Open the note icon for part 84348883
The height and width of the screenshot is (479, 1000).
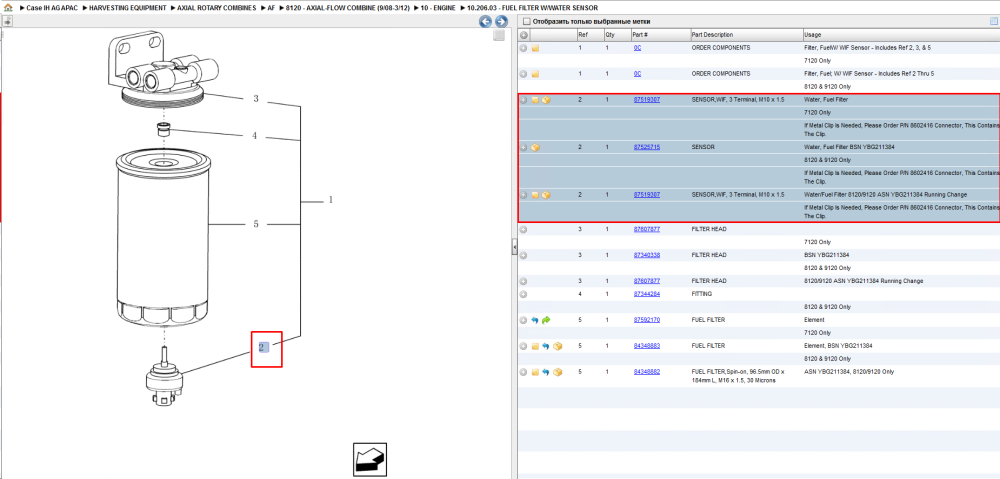coord(535,346)
